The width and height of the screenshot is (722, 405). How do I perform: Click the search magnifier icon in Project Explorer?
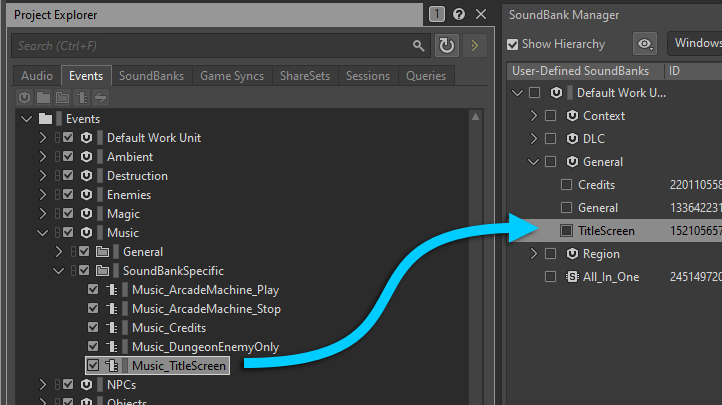(419, 46)
